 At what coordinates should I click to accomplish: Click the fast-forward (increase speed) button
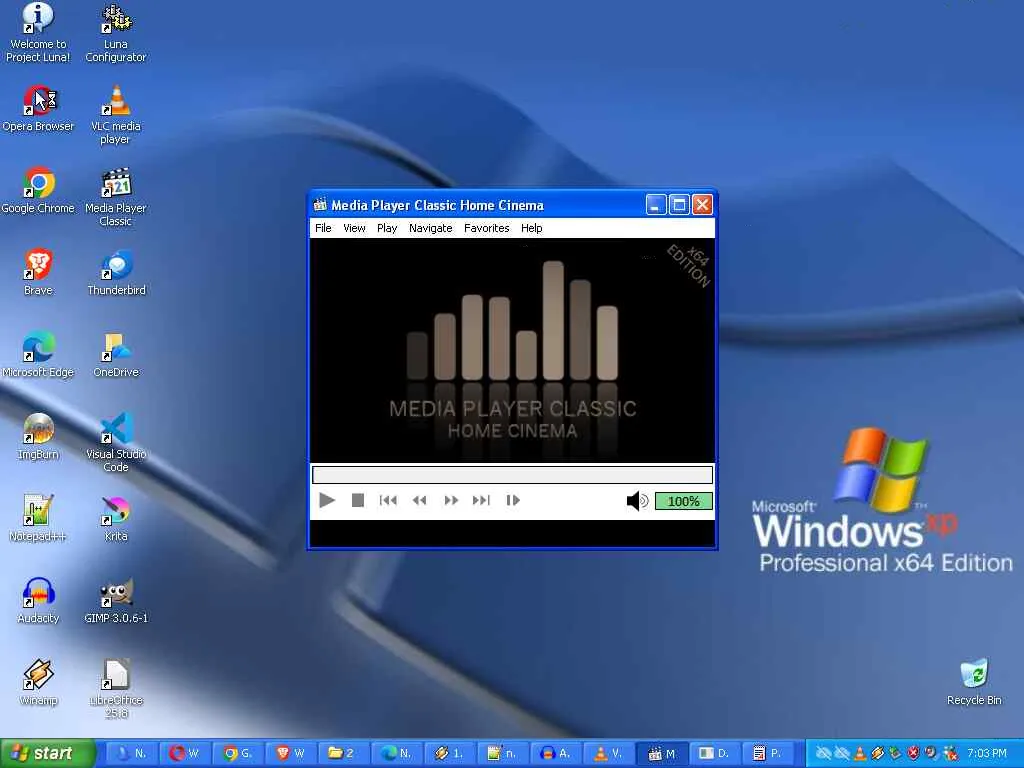(x=451, y=500)
